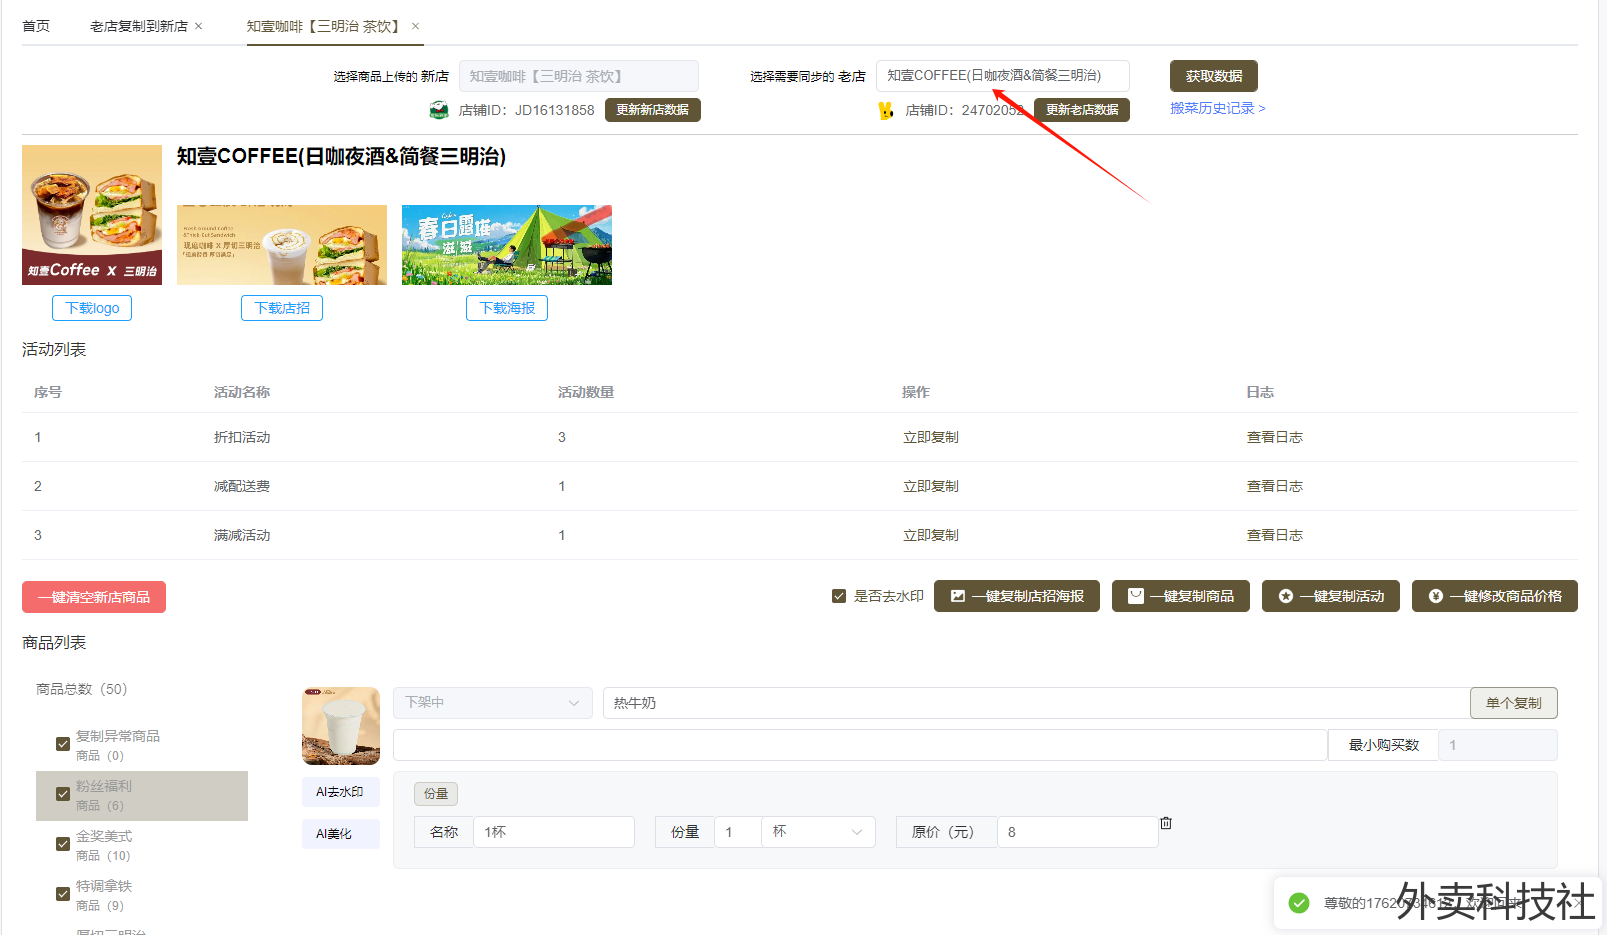Switch to the 老店复制到新店 tab

pos(139,26)
